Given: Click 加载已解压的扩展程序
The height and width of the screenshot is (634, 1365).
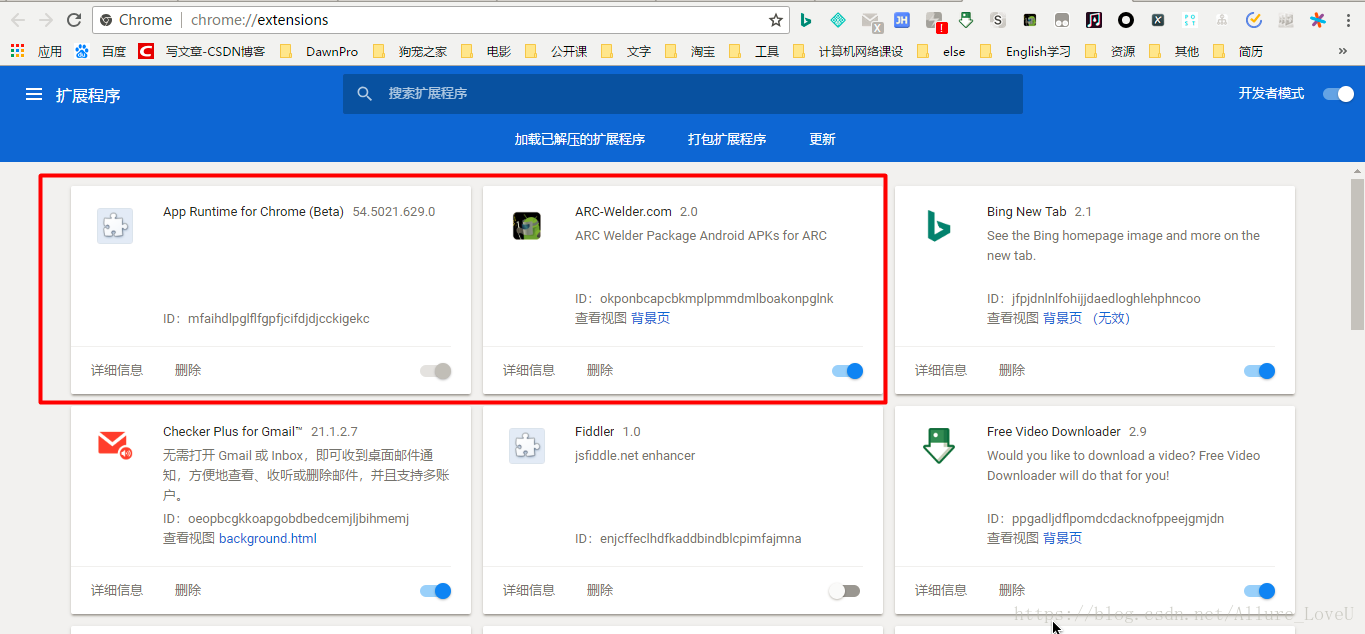Looking at the screenshot, I should [x=580, y=139].
